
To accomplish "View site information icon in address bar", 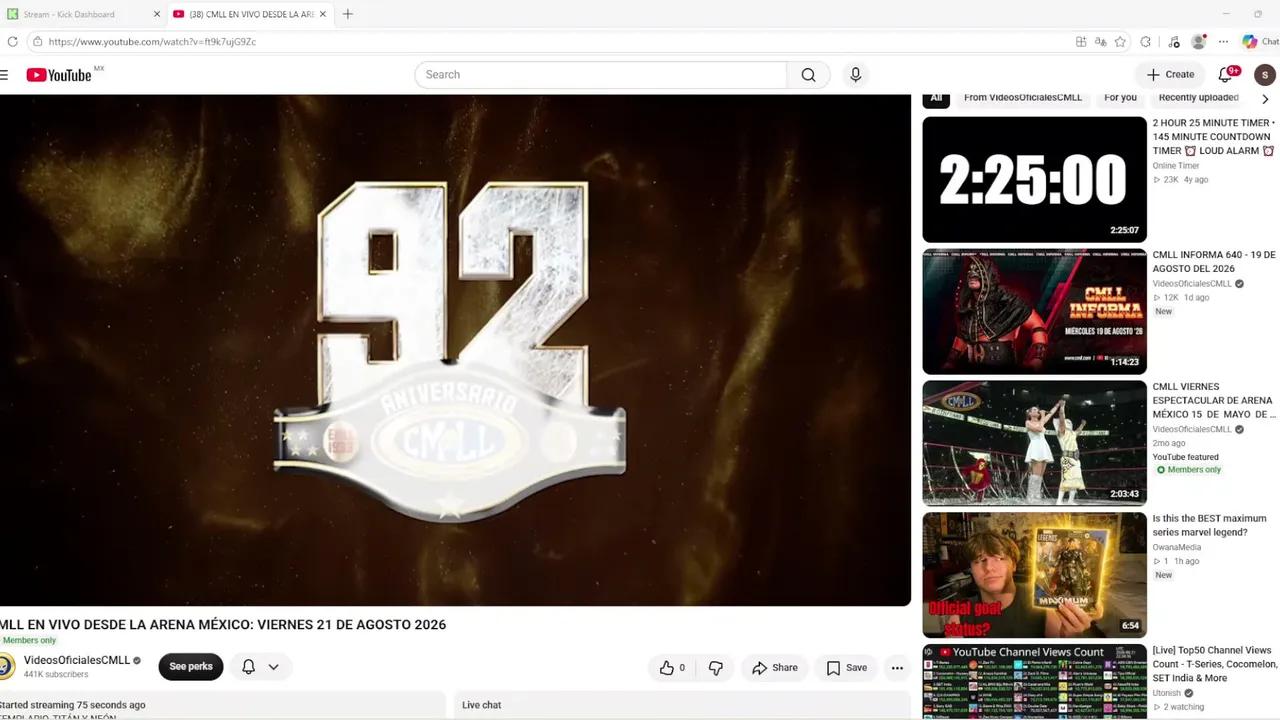I will (x=37, y=42).
